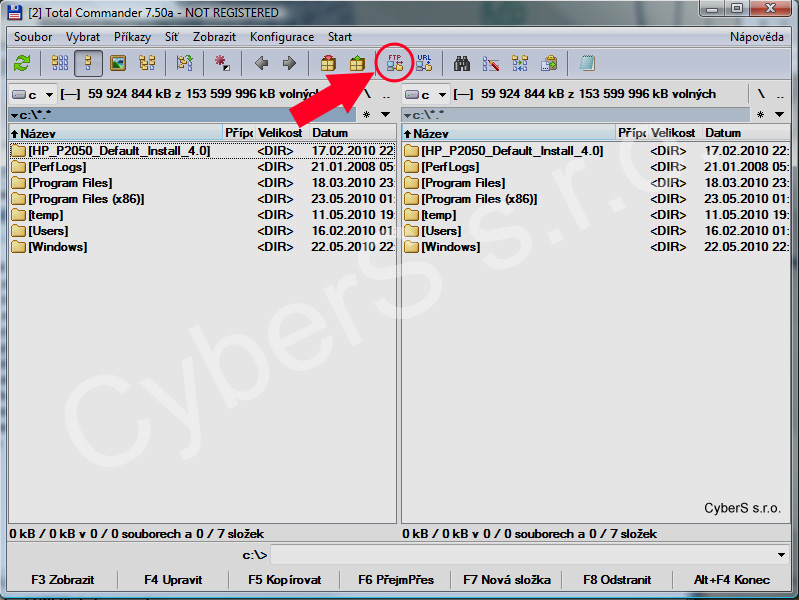Open the Zobrazit menu
Viewport: 799px width, 600px height.
214,37
